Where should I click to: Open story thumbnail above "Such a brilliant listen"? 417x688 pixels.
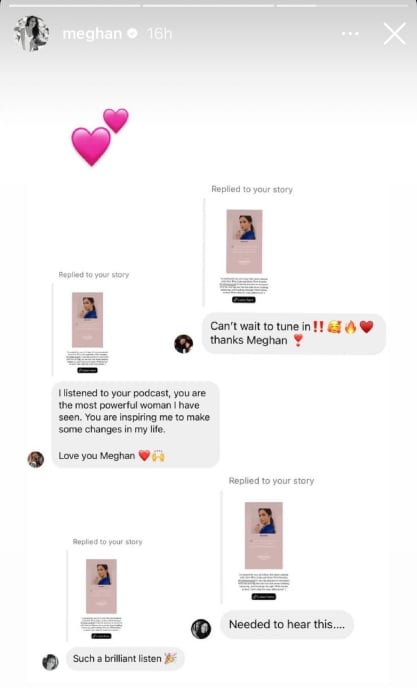[x=101, y=599]
